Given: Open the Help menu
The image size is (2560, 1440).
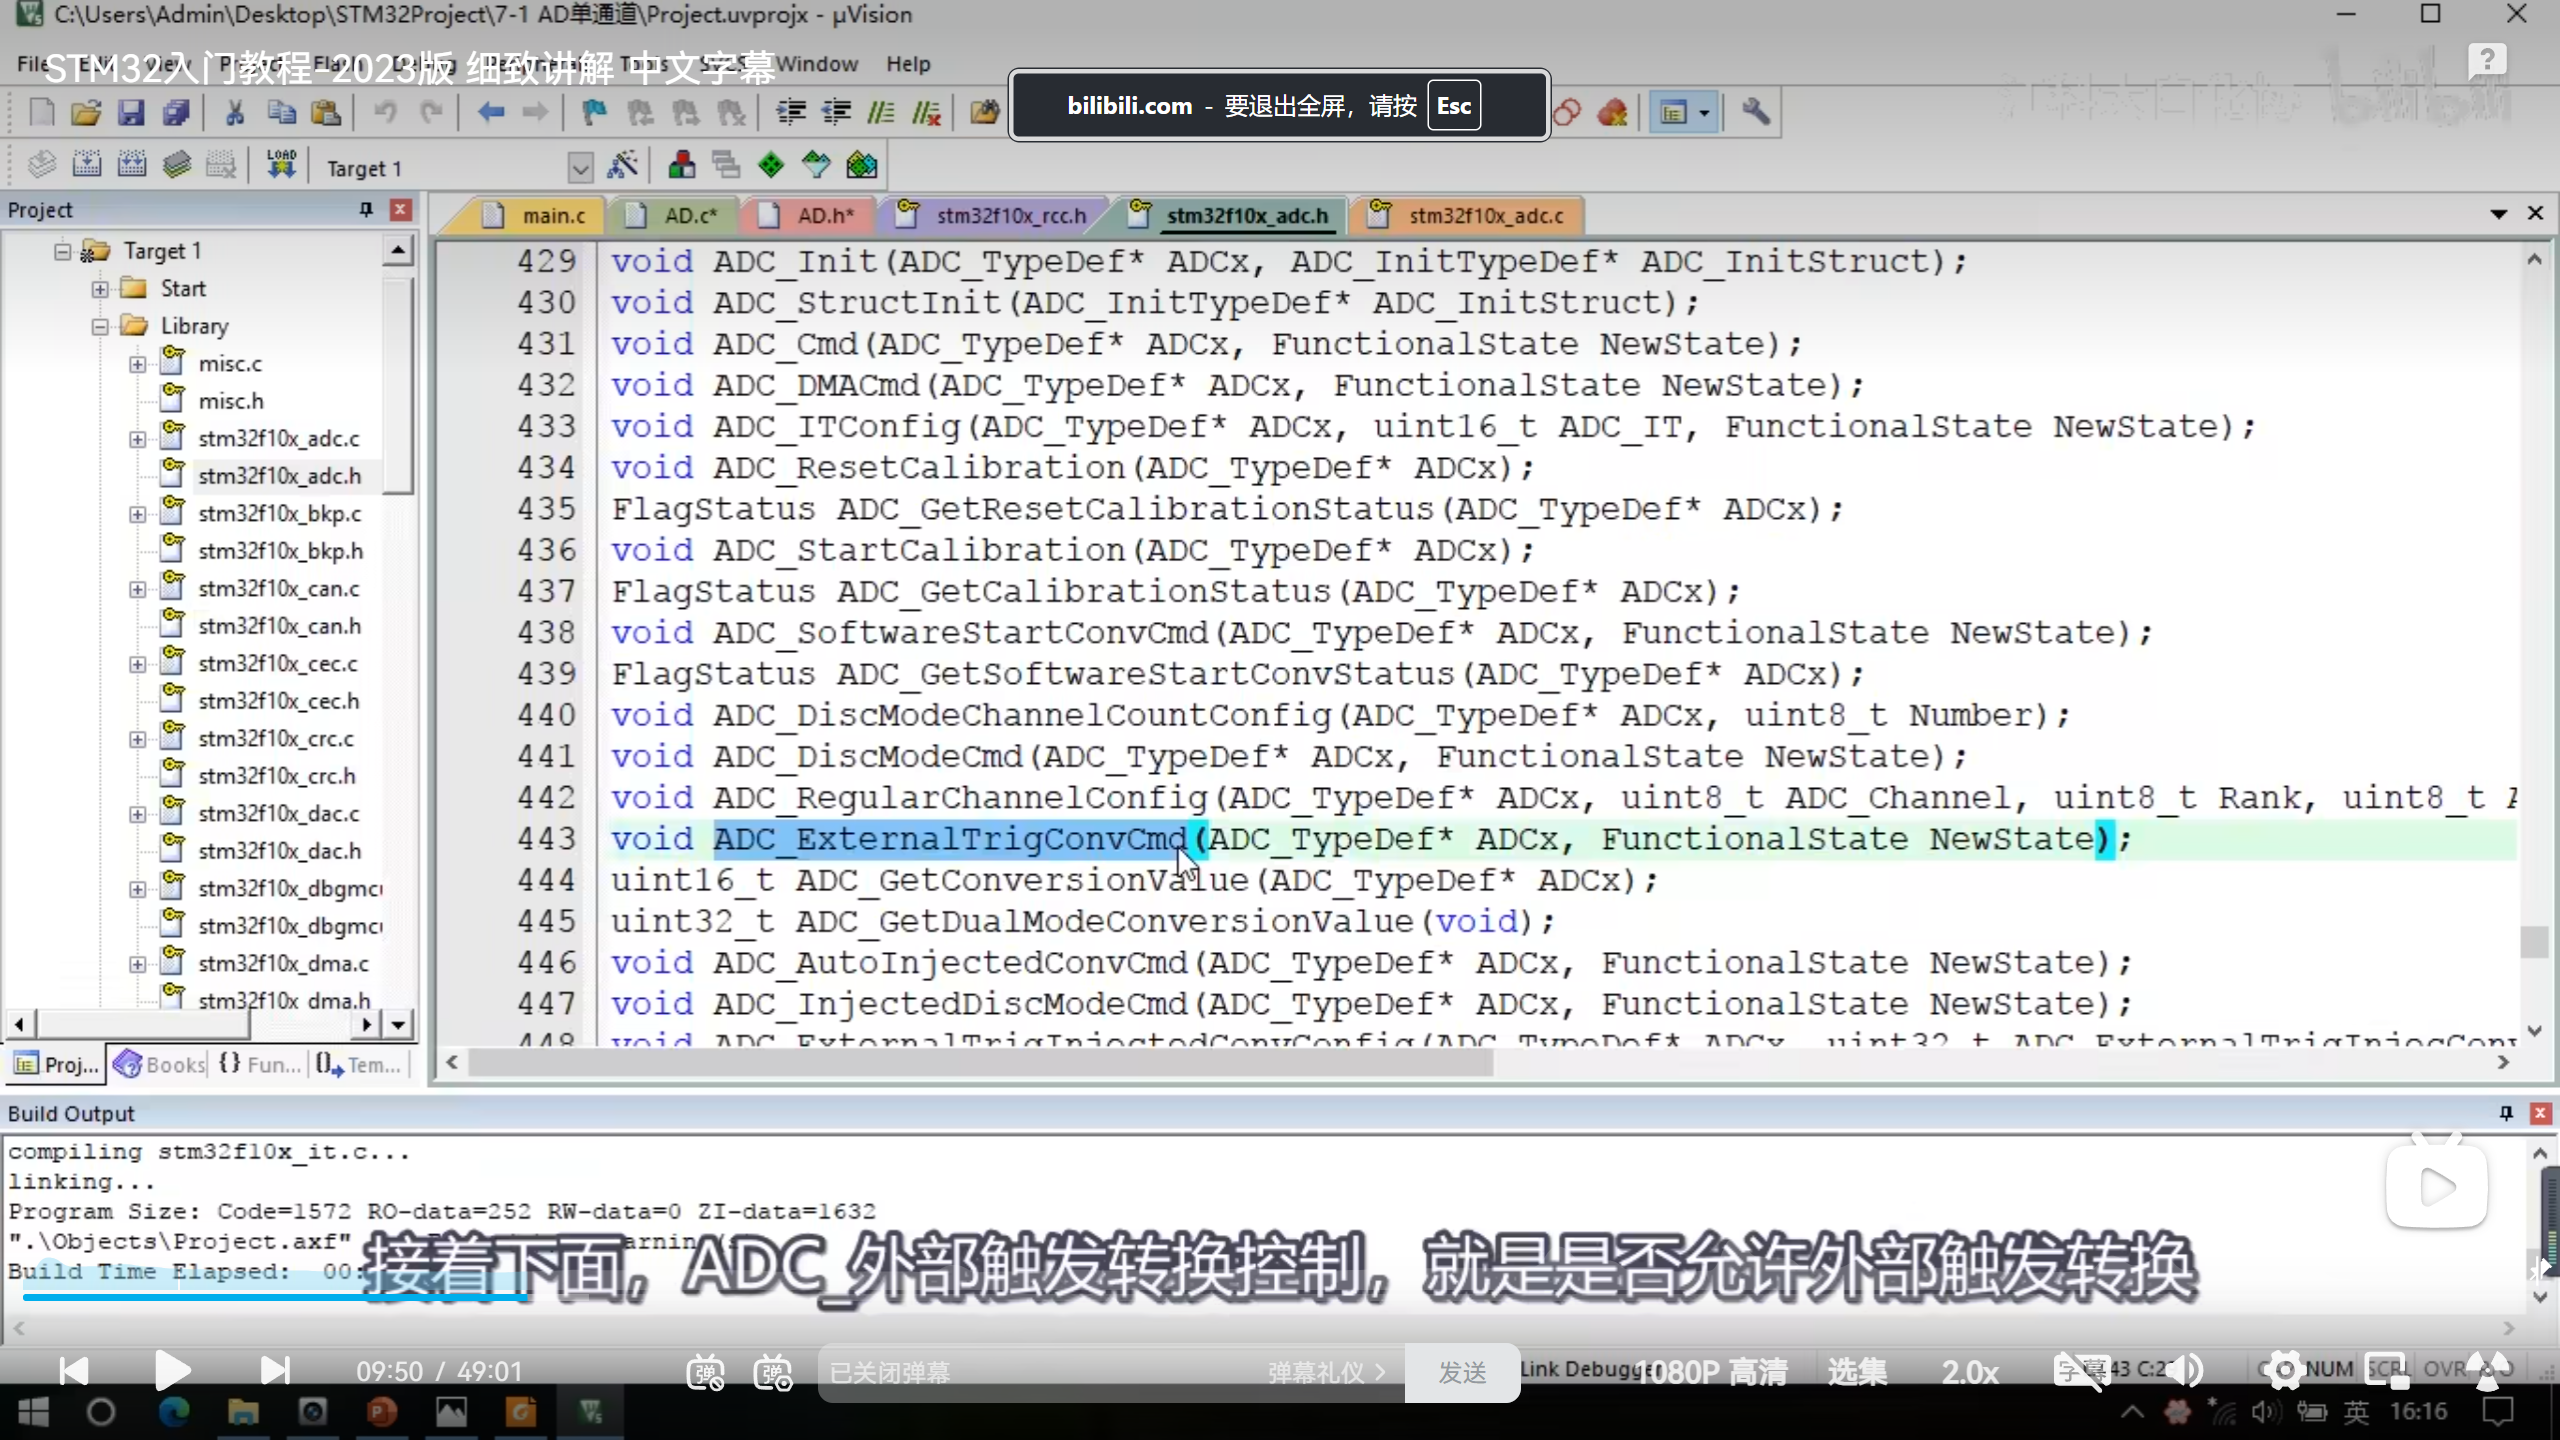Looking at the screenshot, I should tap(908, 64).
